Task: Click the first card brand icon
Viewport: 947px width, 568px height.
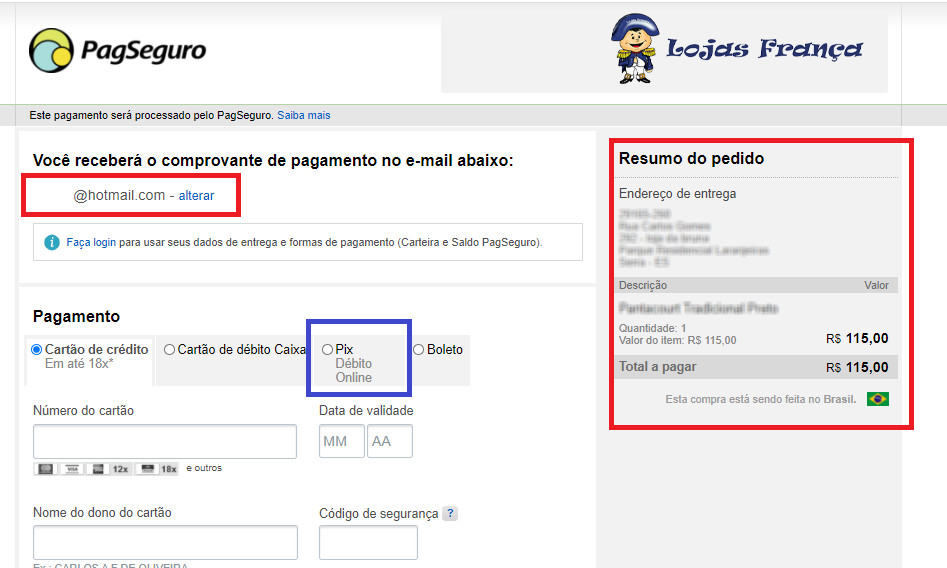Action: pos(46,469)
